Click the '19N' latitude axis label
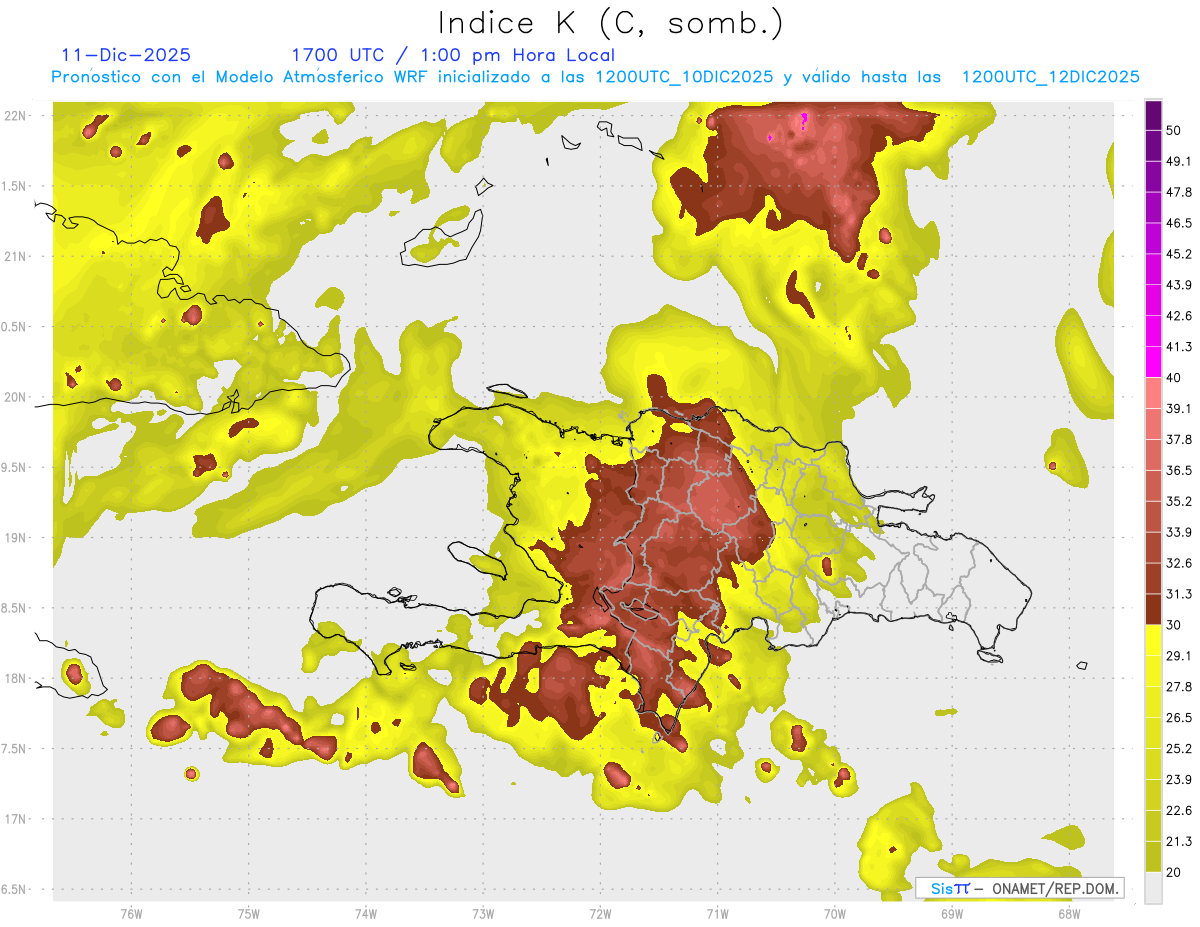Viewport: 1200px width, 927px height. pos(17,538)
